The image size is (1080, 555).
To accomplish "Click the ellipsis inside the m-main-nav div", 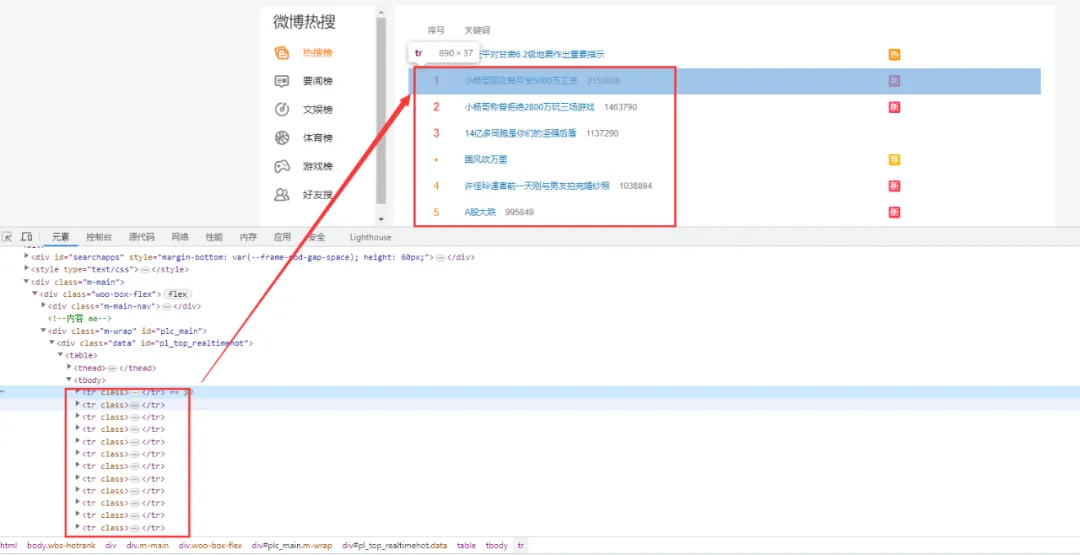I will [166, 306].
